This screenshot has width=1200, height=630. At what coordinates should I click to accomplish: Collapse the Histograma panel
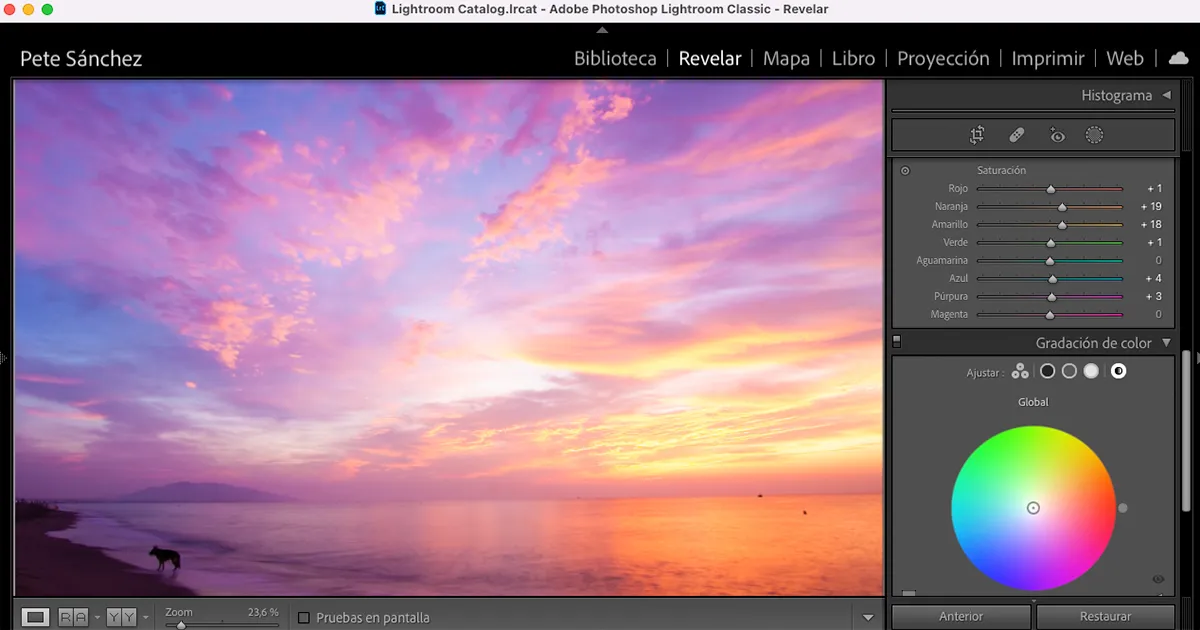point(1166,96)
